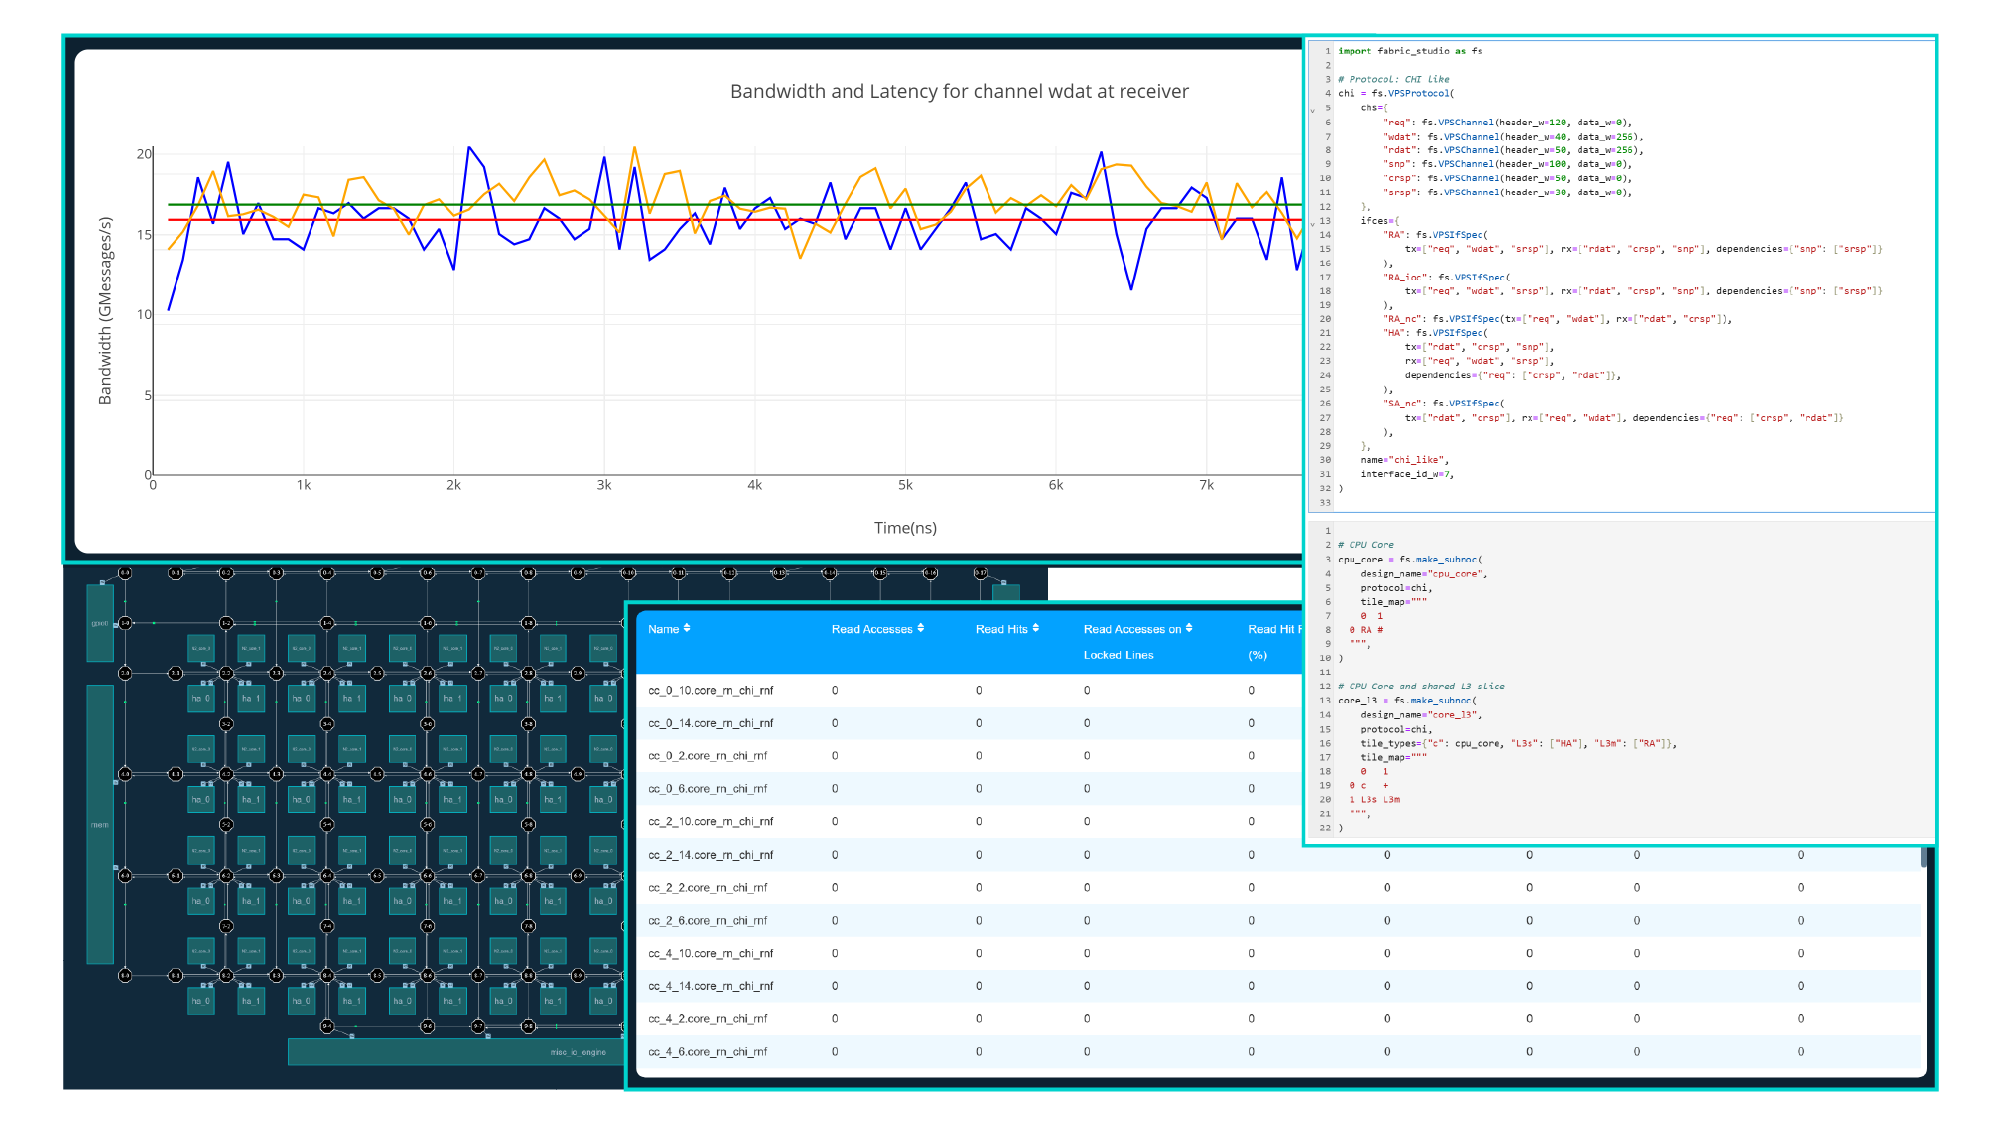The image size is (2000, 1125).
Task: Click mesh router node 7-6
Action: pos(428,926)
